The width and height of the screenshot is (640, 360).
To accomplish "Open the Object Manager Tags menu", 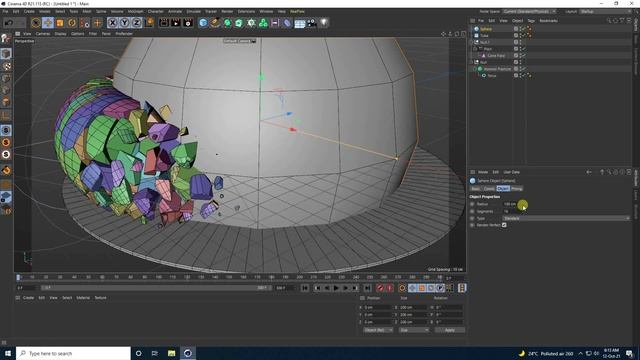I will click(531, 21).
